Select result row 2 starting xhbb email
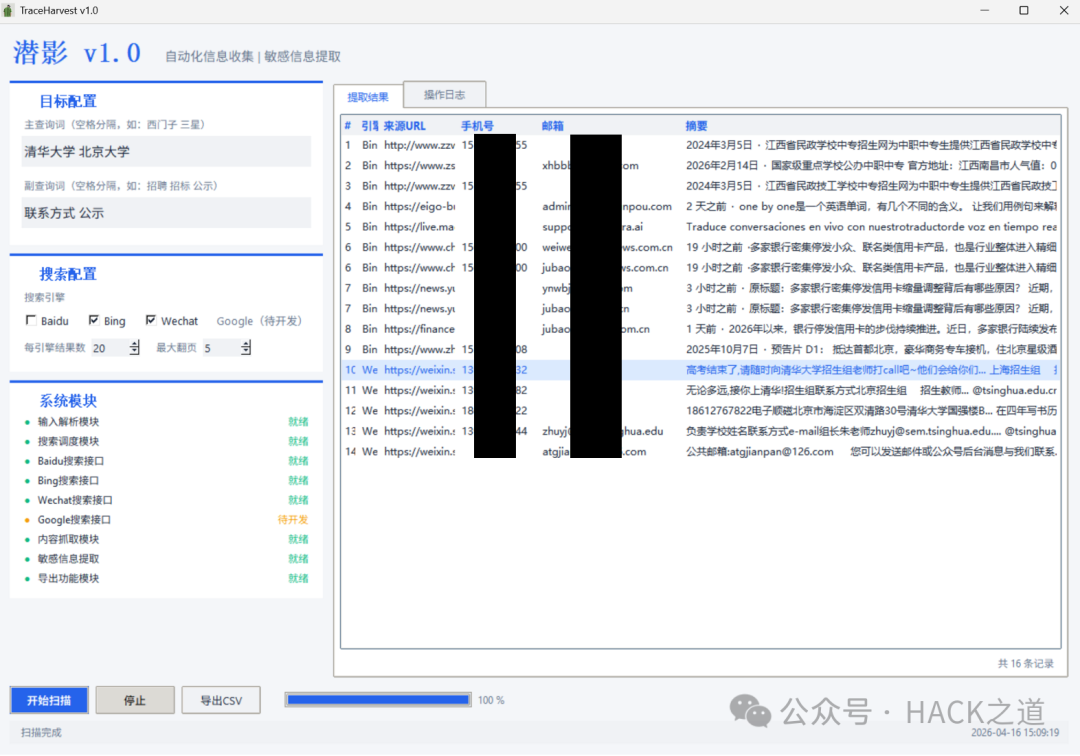 coord(700,166)
